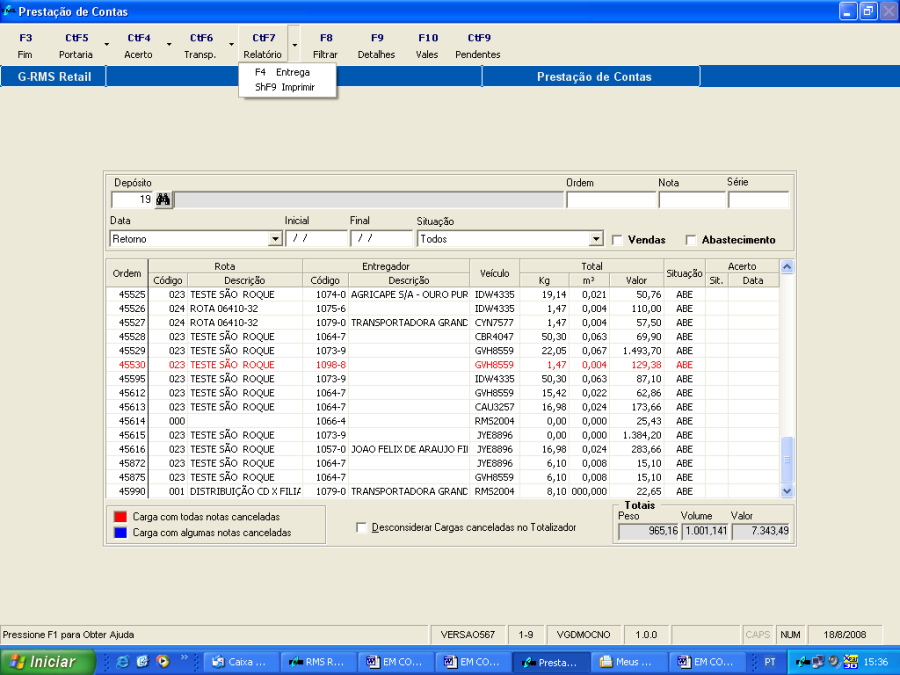Click JOAO FELIX DE ARAUJO FIL cell

click(x=409, y=449)
